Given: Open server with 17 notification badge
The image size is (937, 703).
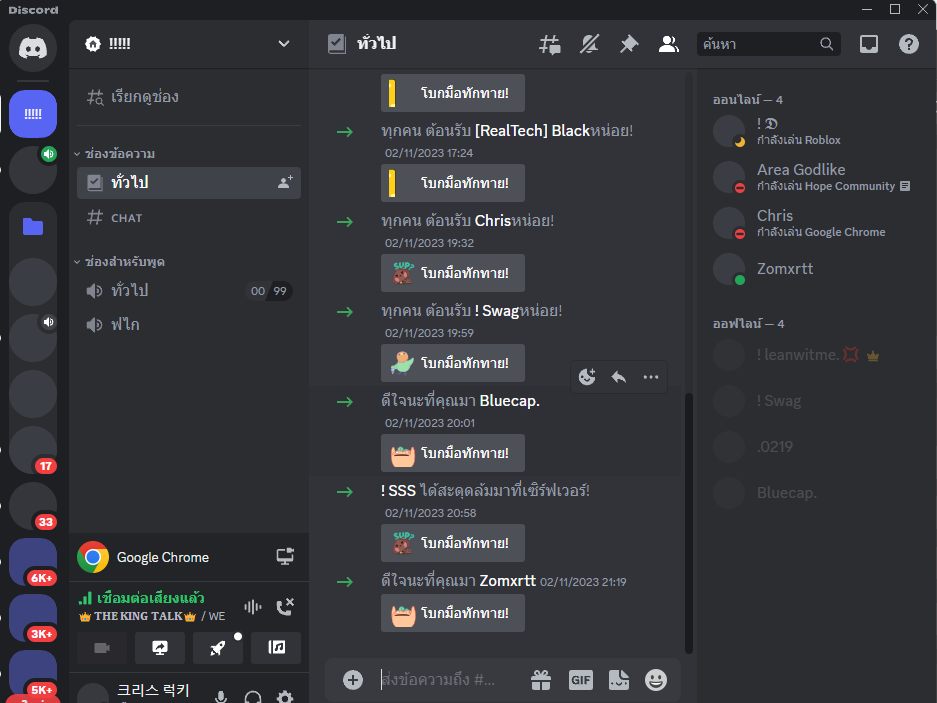Looking at the screenshot, I should 33,450.
